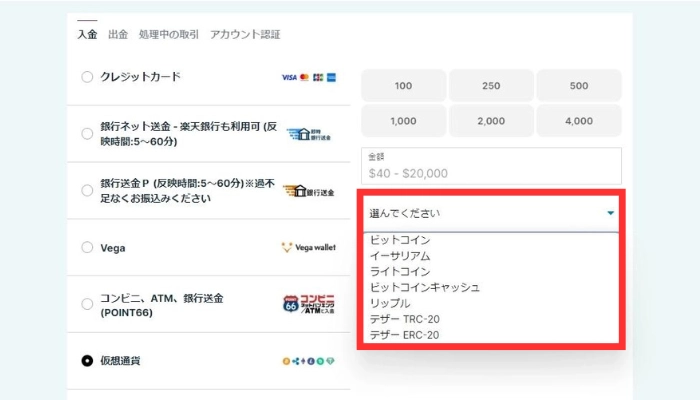Choose the 銀行送金 P radio button
Viewport: 700px width, 400px height.
87,191
